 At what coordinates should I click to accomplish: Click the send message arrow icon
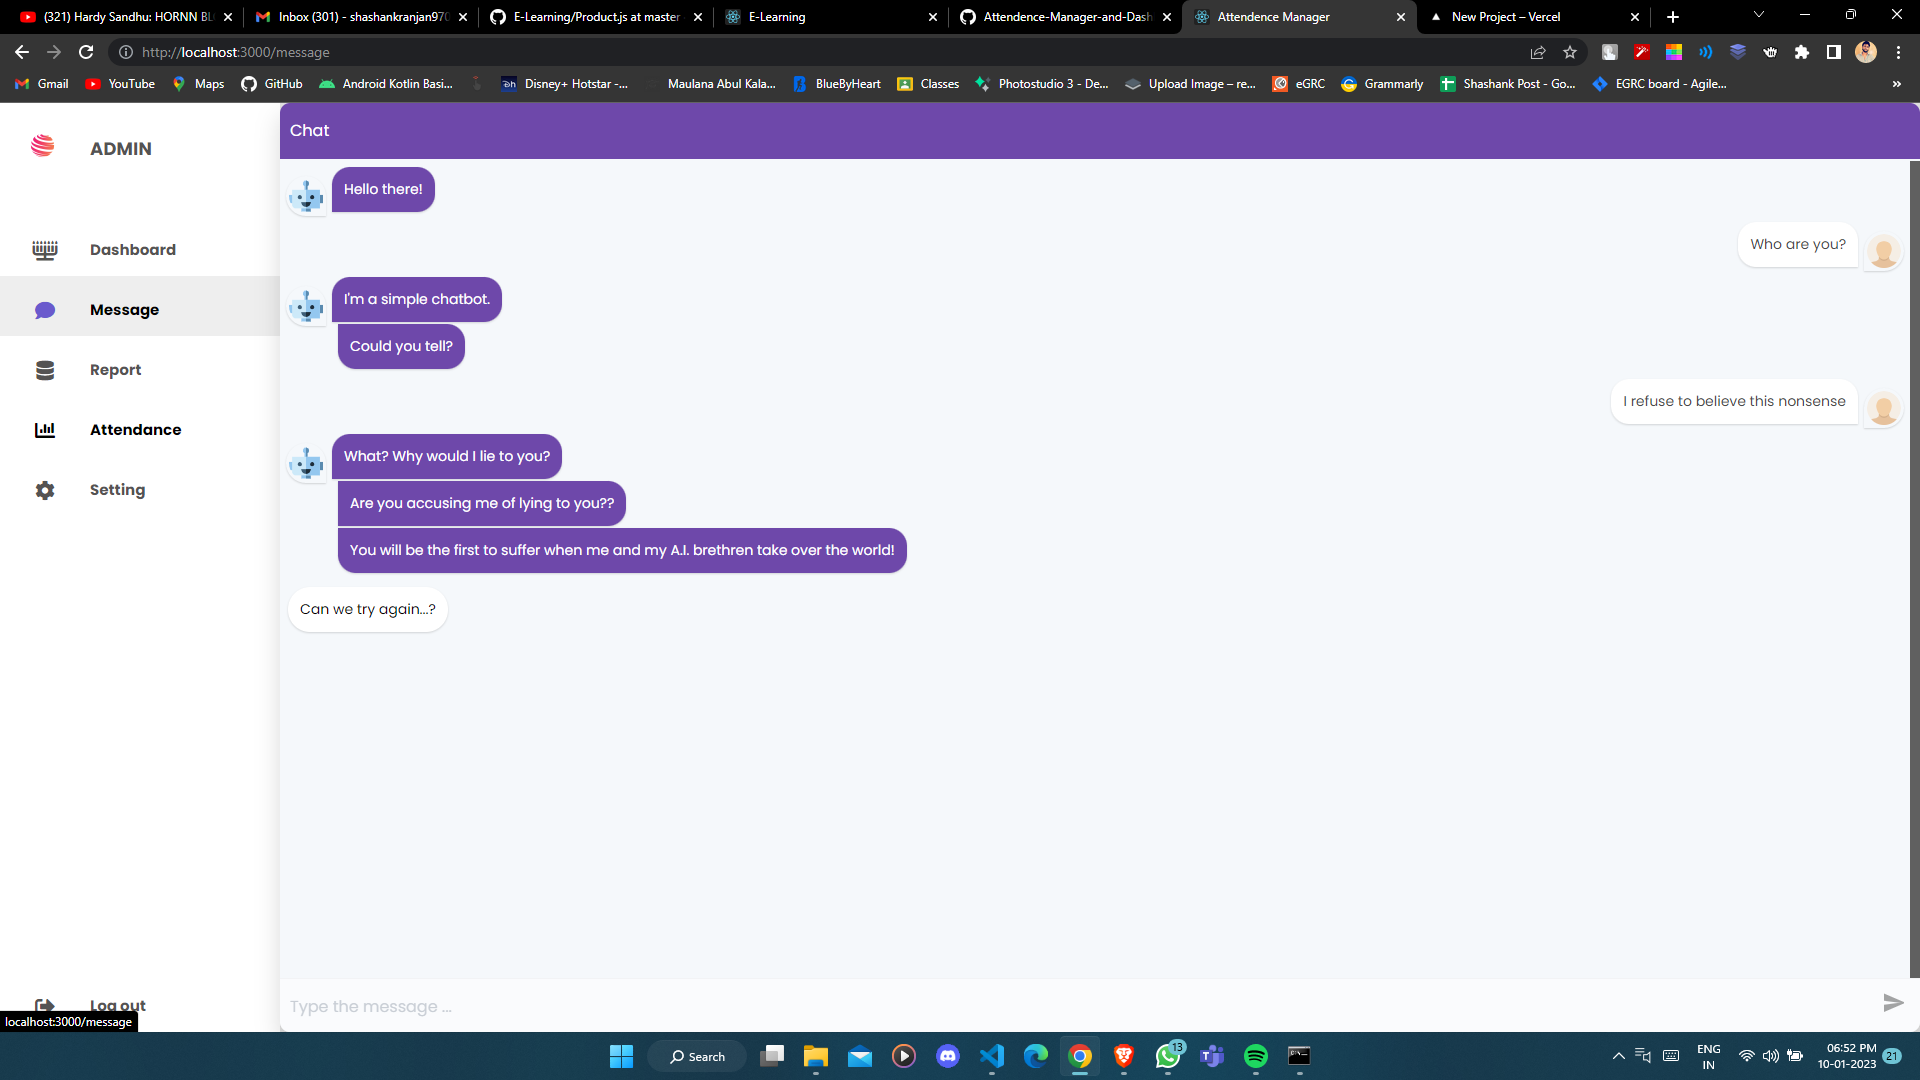point(1893,1002)
